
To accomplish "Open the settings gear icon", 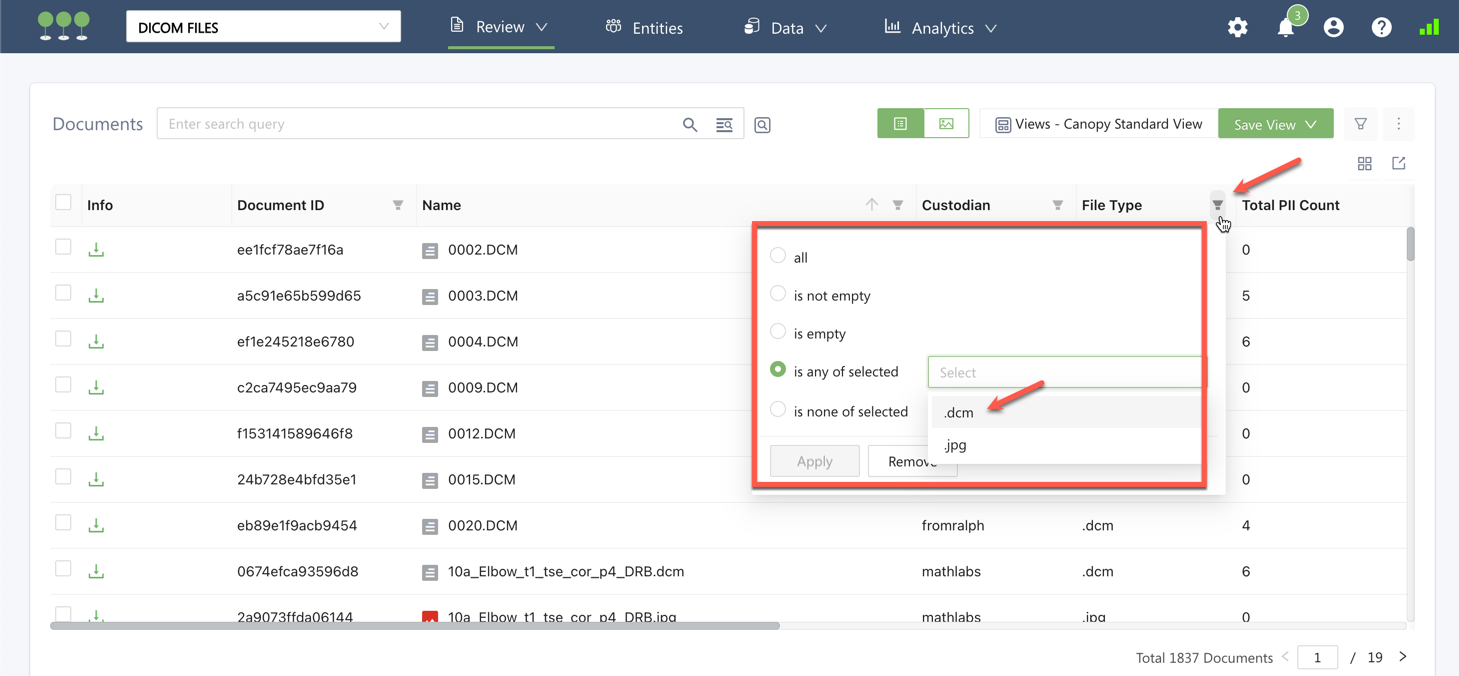I will (1237, 28).
